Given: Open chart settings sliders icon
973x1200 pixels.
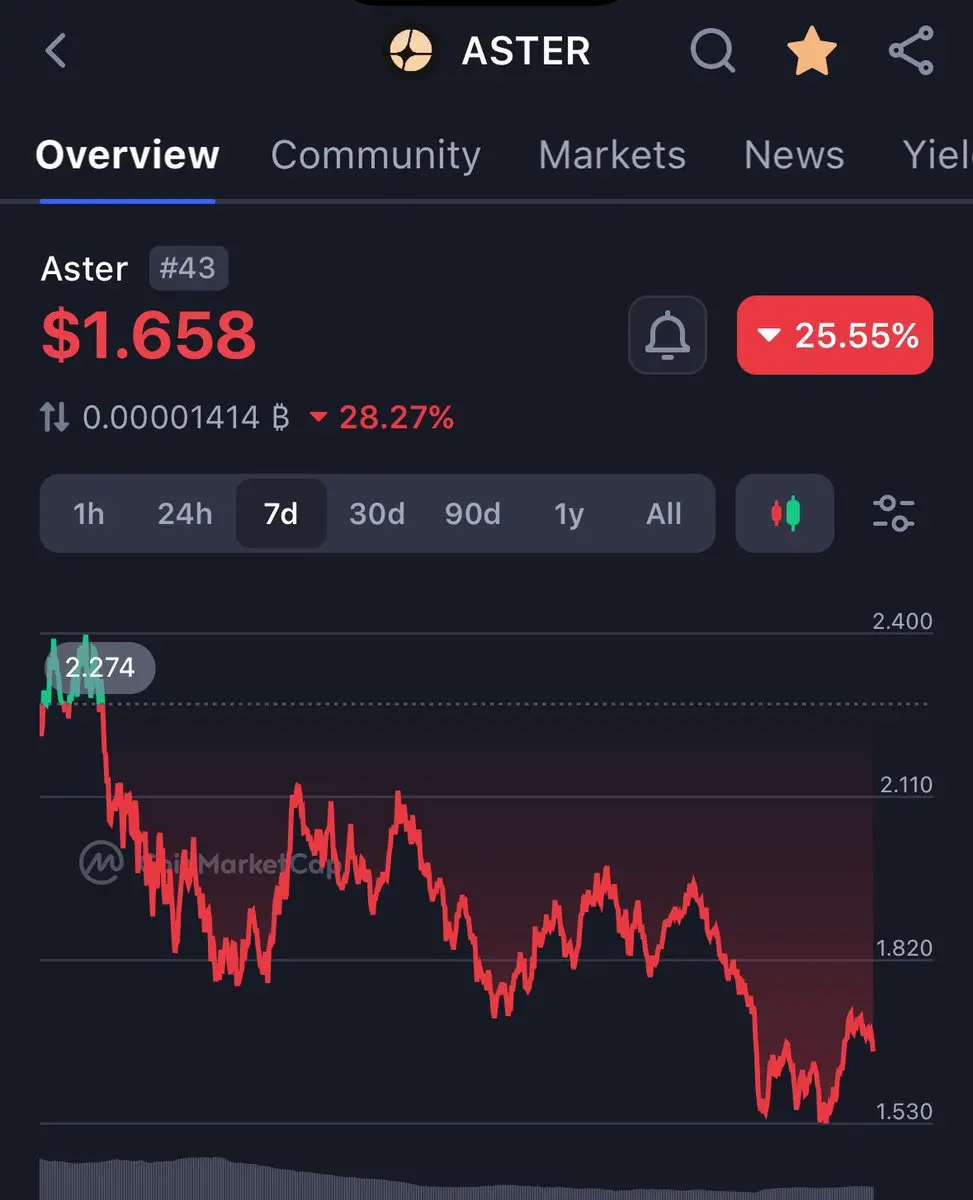Looking at the screenshot, I should [x=893, y=513].
